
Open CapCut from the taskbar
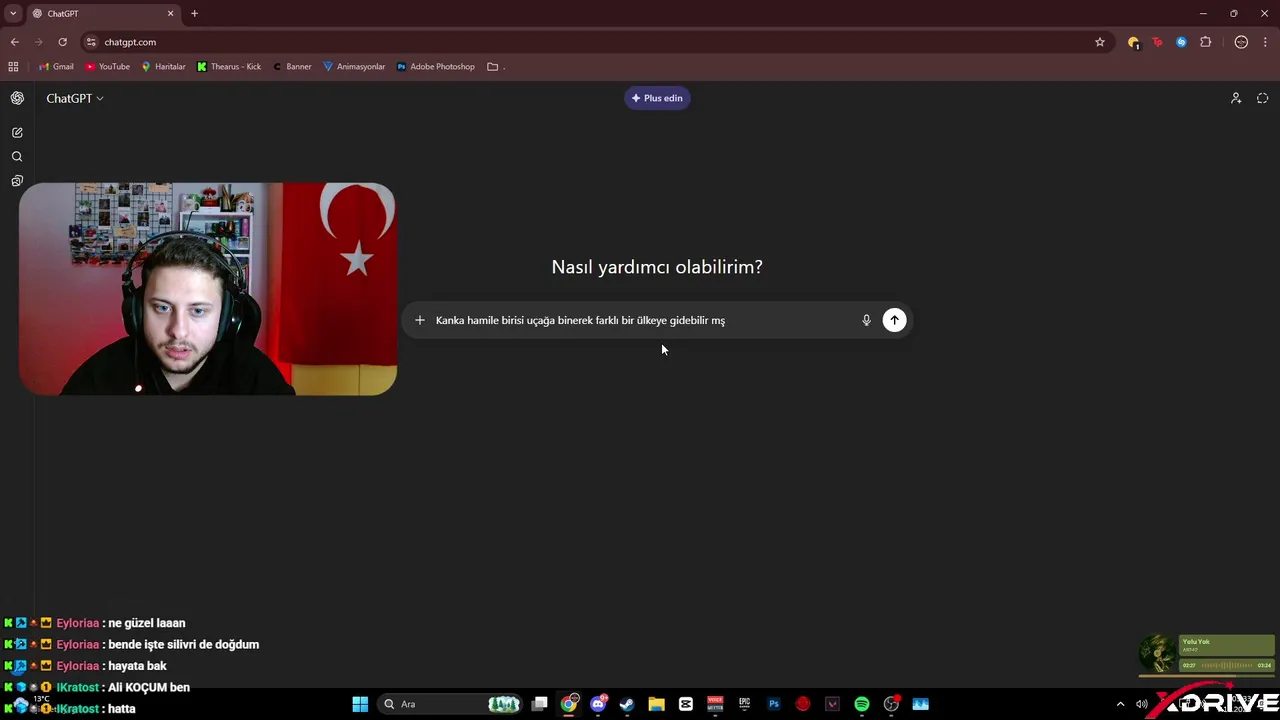pyautogui.click(x=685, y=704)
